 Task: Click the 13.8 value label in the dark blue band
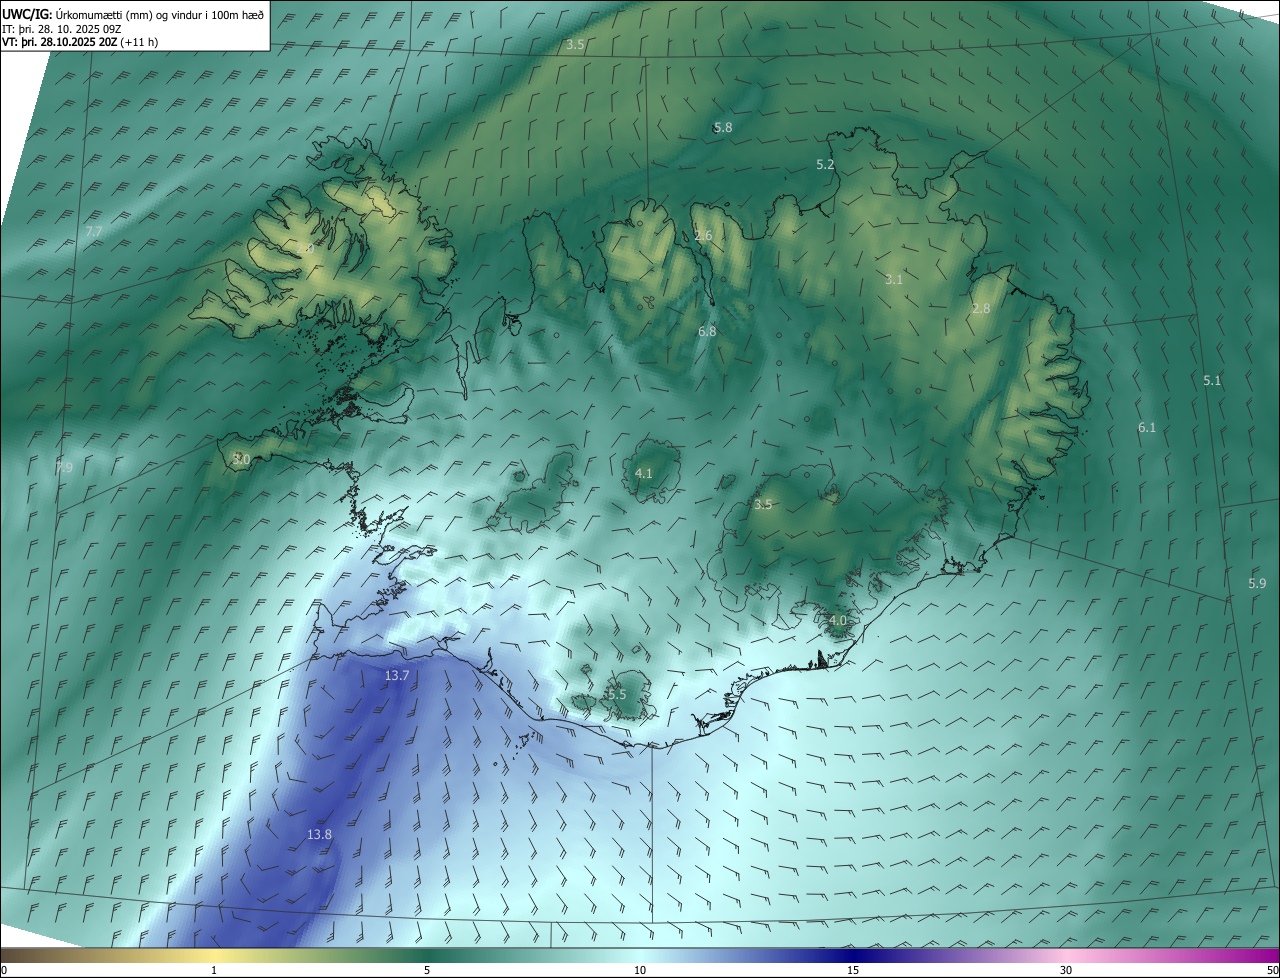click(319, 834)
